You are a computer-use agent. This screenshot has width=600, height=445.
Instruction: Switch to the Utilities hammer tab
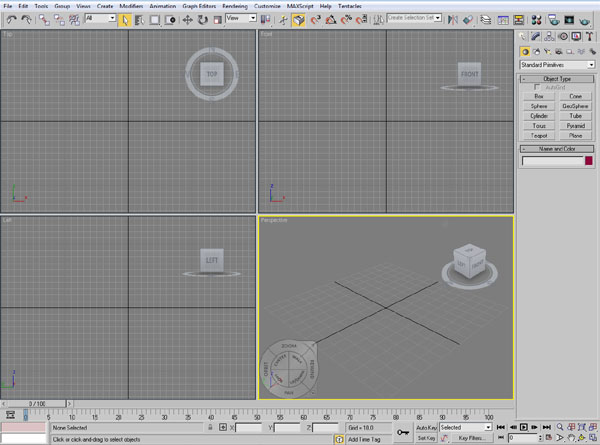(x=590, y=36)
